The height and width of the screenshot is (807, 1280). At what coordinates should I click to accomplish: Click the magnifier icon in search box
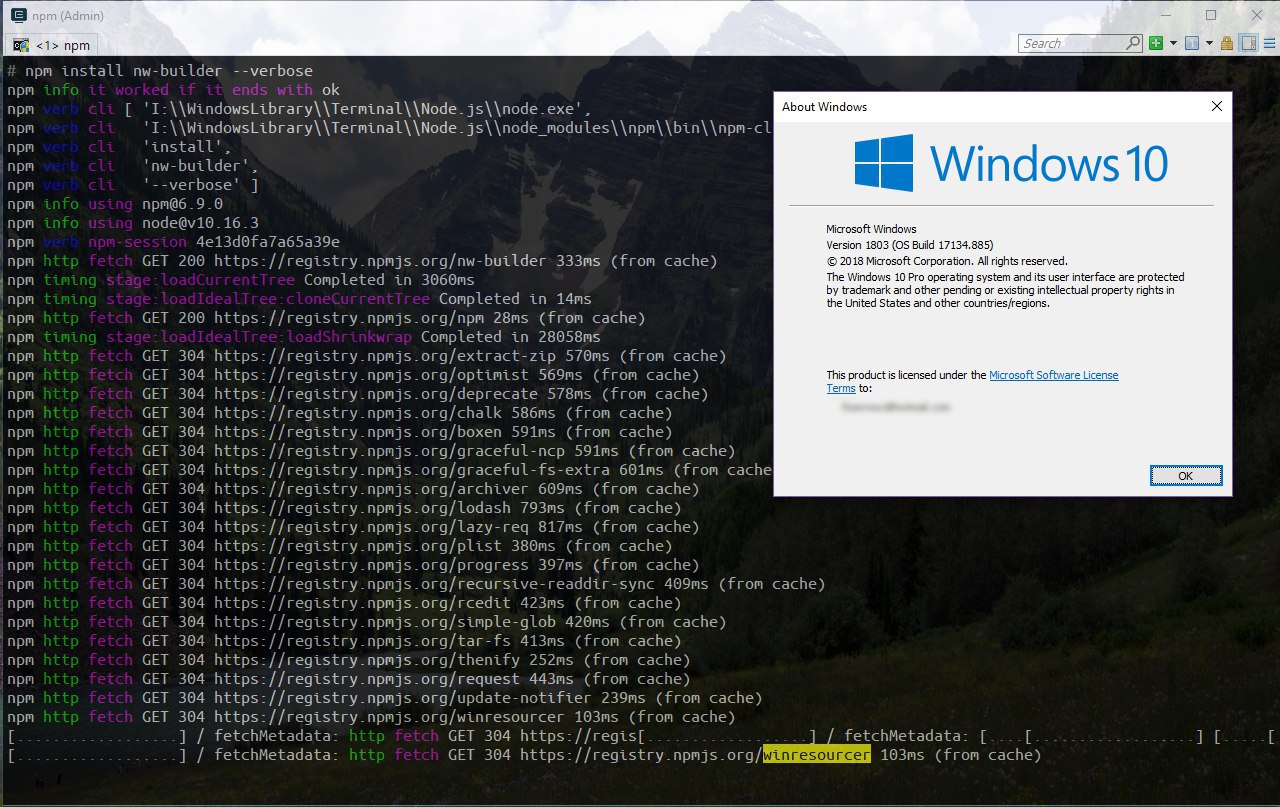click(1133, 43)
